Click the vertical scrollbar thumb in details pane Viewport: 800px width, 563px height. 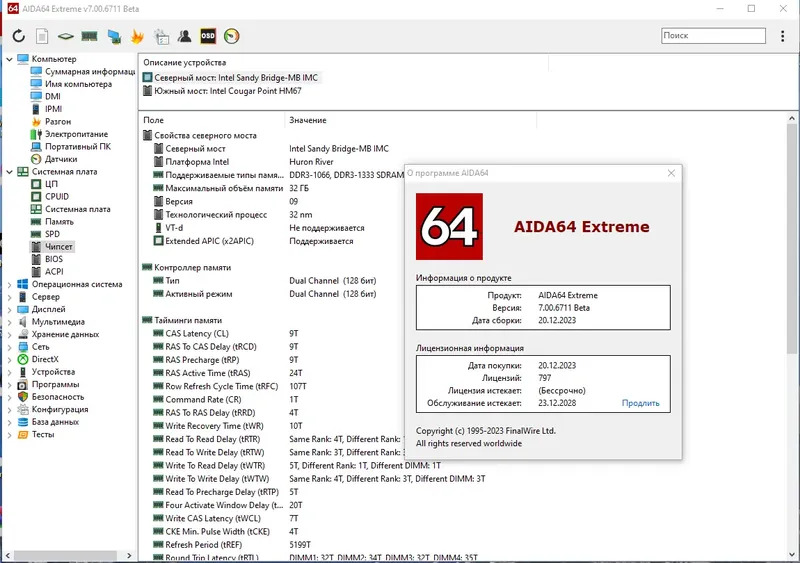[791, 238]
